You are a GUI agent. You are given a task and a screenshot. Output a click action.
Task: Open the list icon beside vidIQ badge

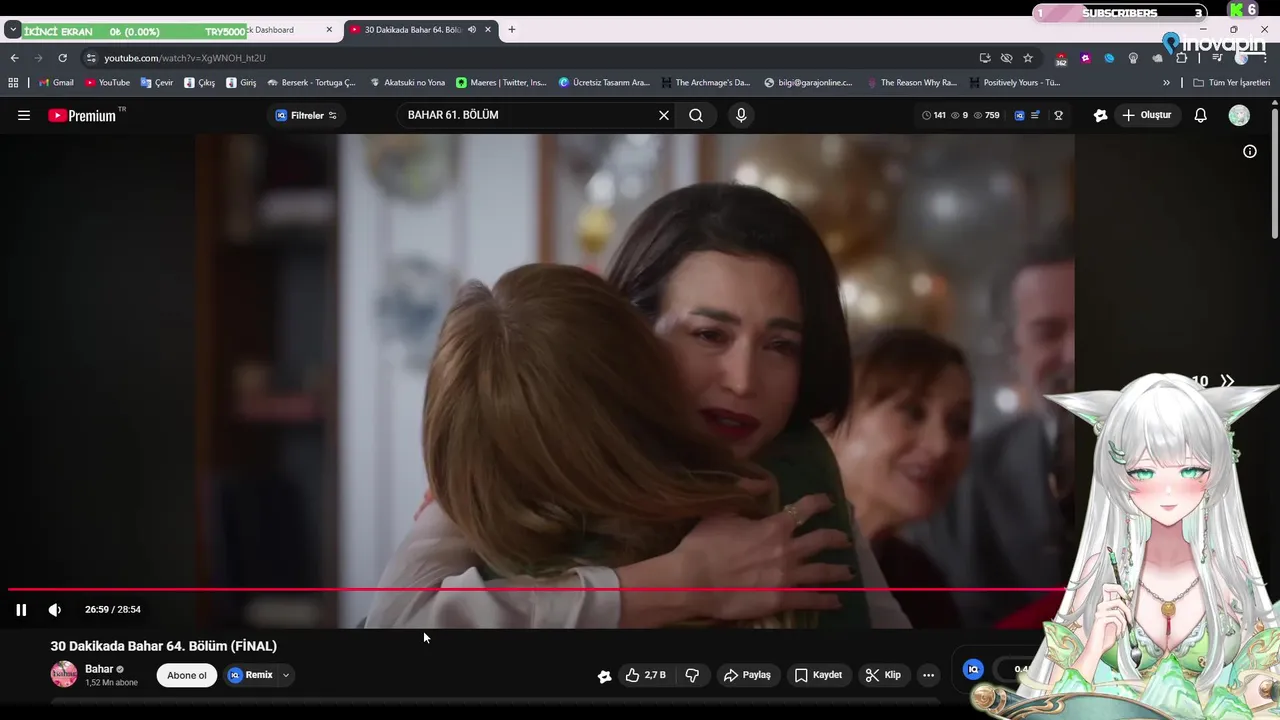point(1036,115)
